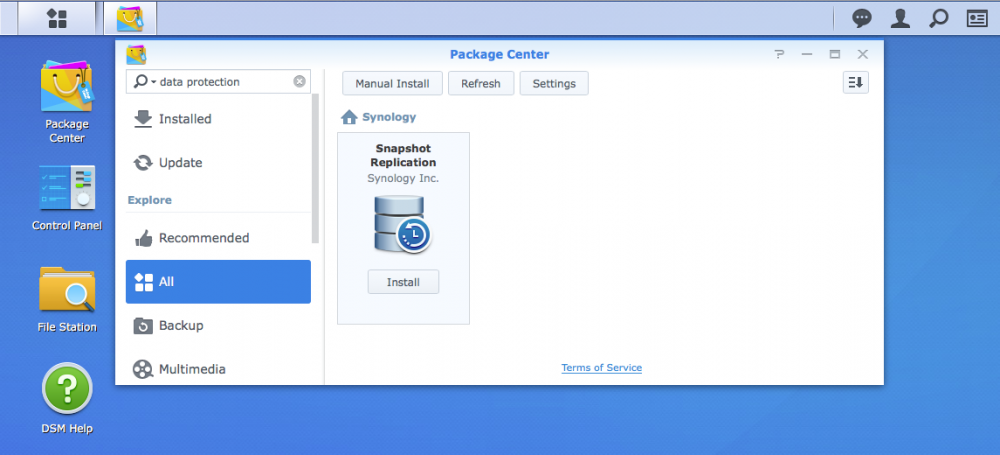Viewport: 1000px width, 455px height.
Task: Click the Explore section heading
Action: 149,200
